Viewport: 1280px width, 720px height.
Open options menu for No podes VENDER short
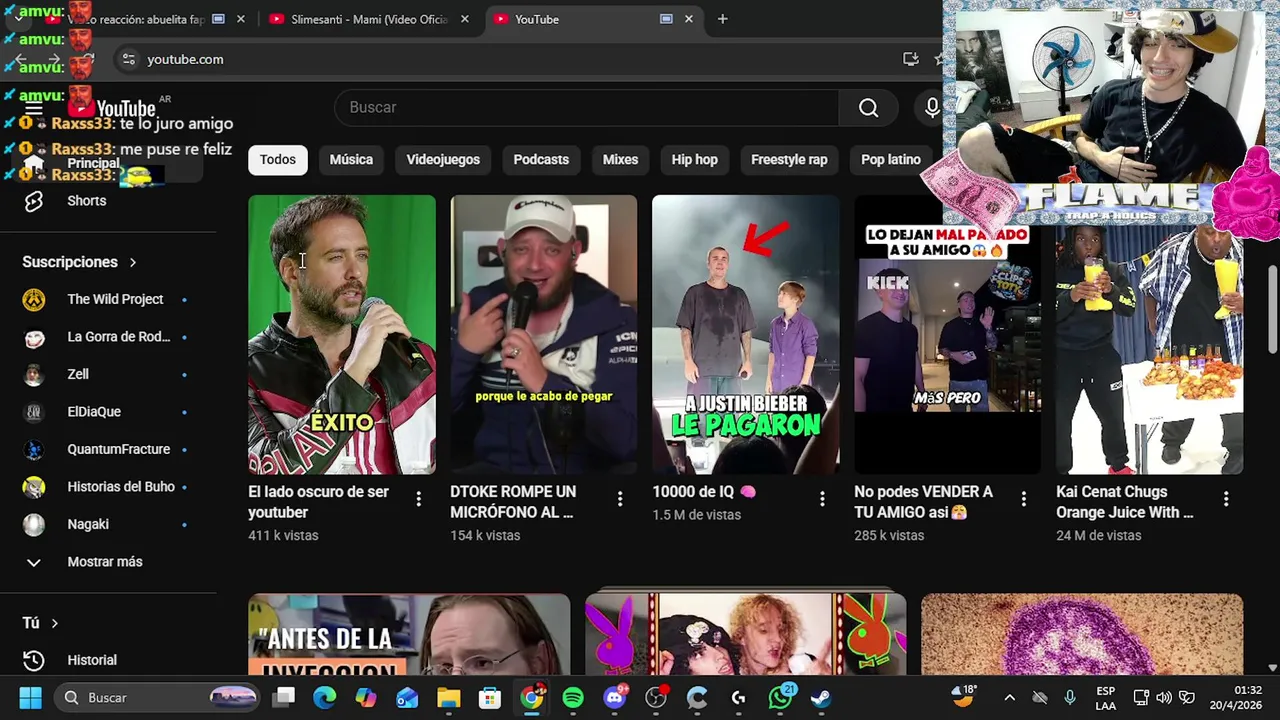tap(1024, 499)
